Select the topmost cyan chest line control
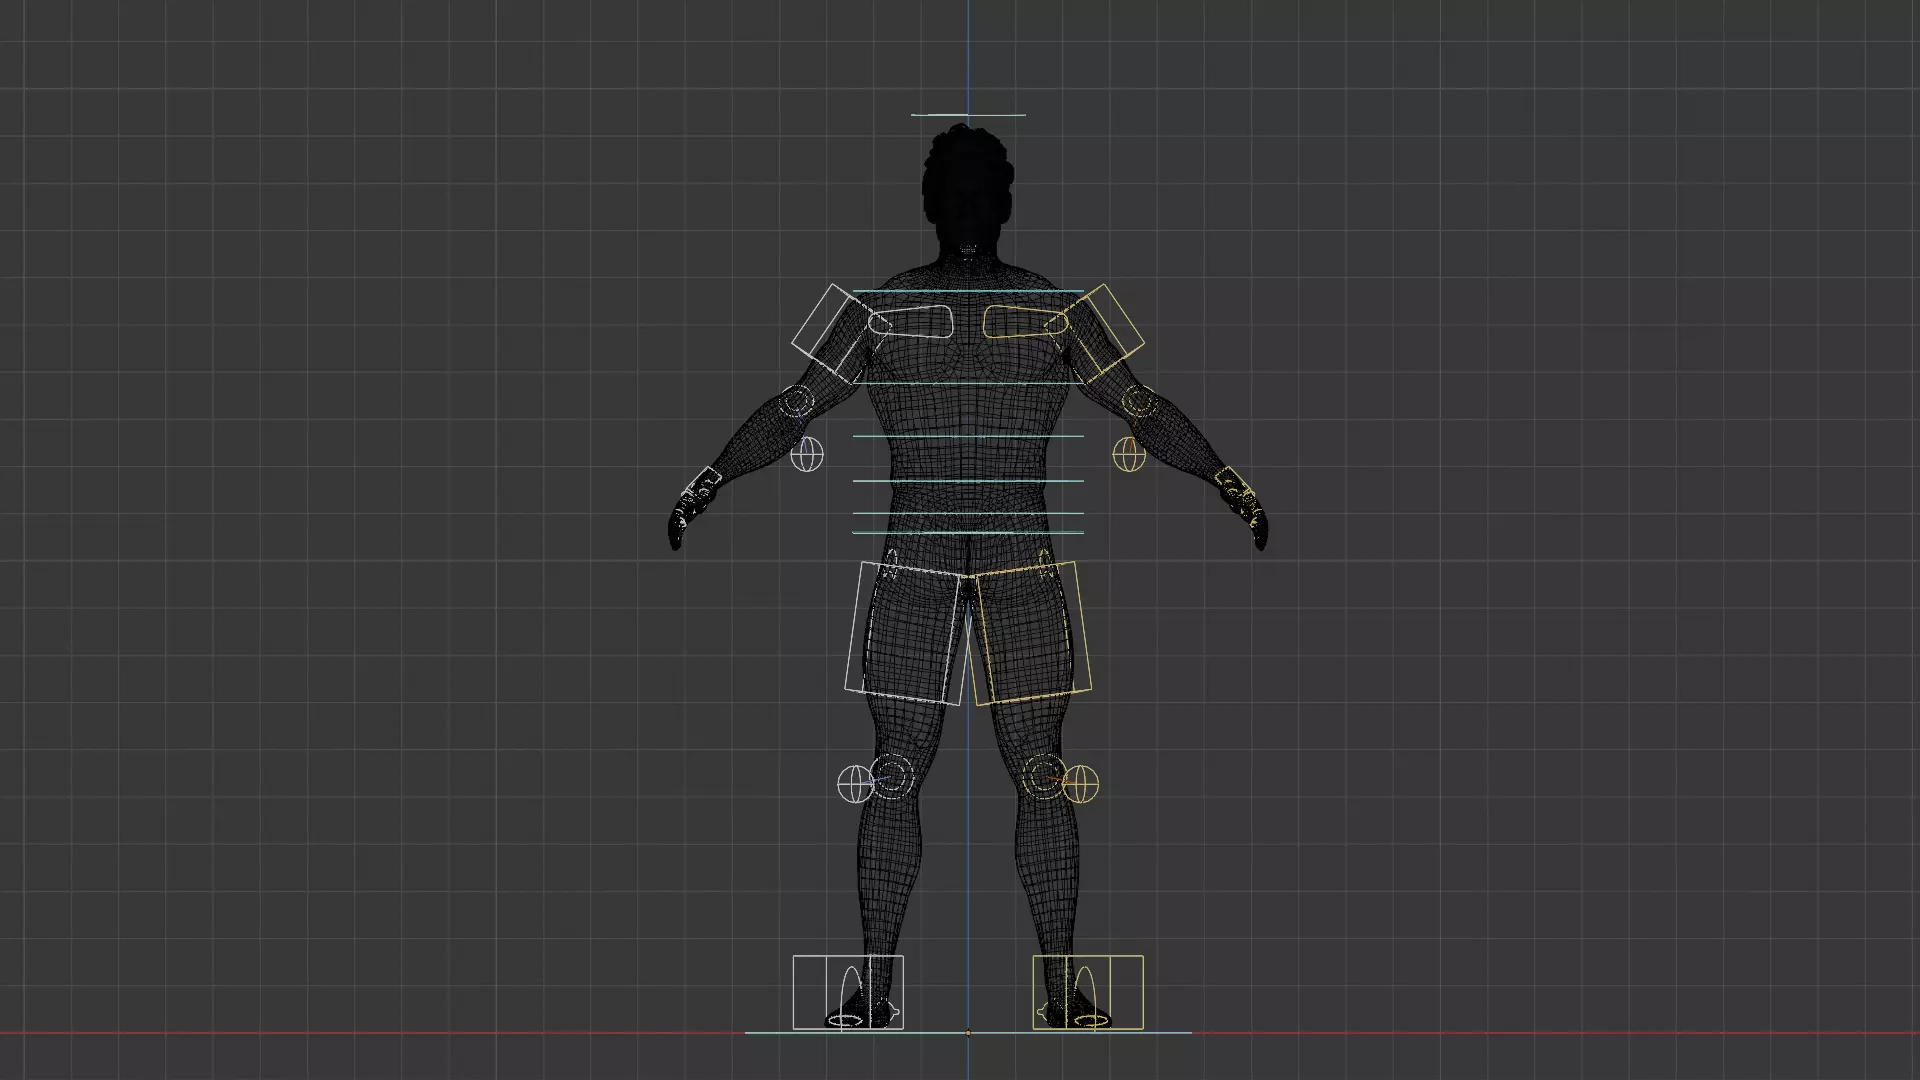This screenshot has width=1920, height=1080. (968, 291)
